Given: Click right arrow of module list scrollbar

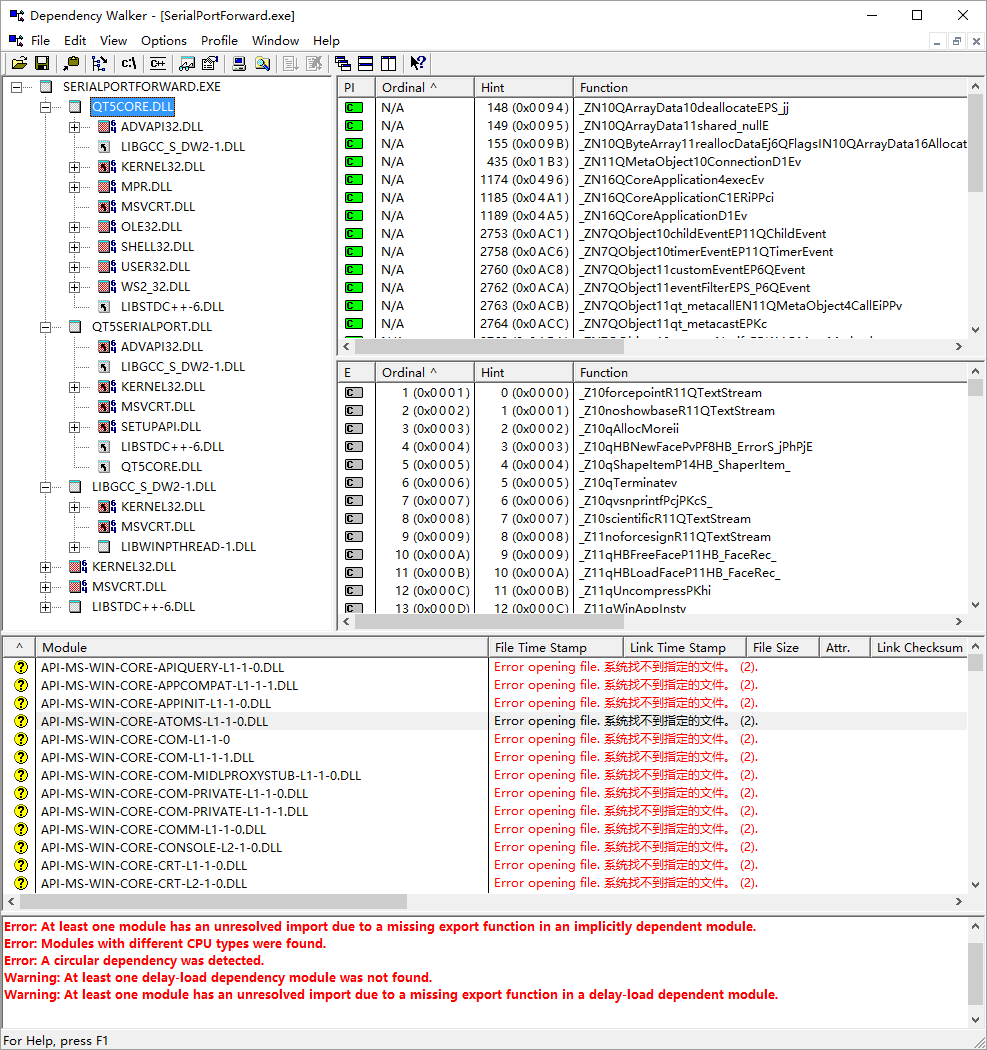Looking at the screenshot, I should coord(959,901).
